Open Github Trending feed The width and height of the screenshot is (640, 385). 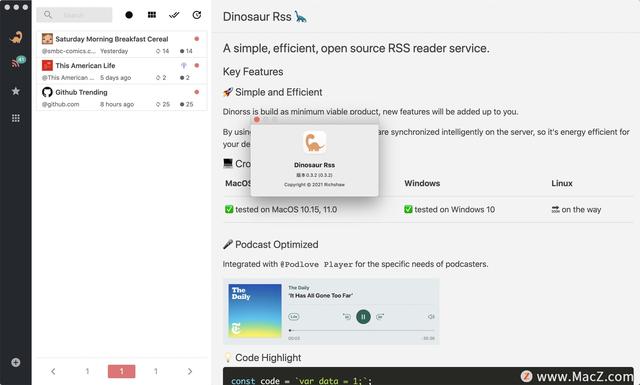122,97
